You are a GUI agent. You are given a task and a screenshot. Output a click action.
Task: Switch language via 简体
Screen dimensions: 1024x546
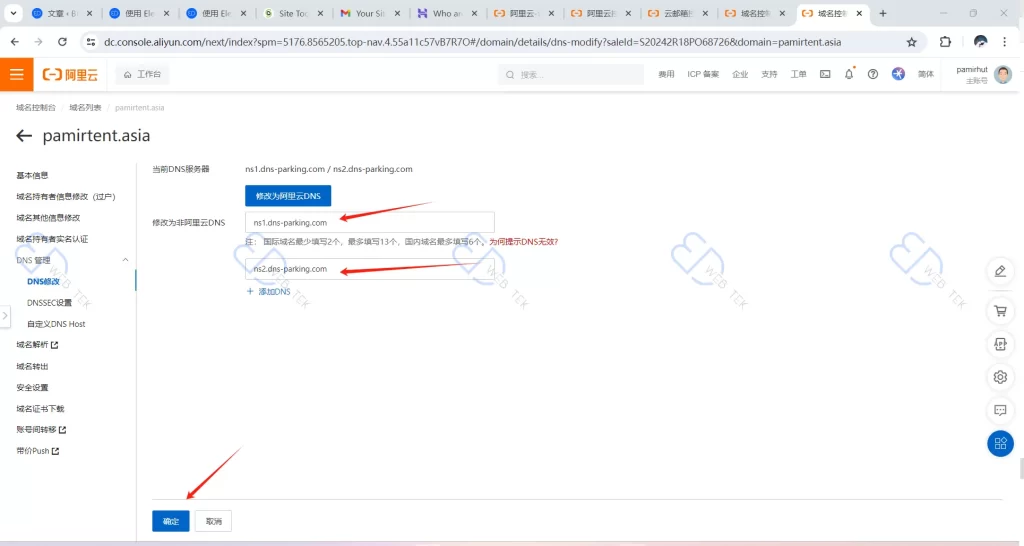tap(925, 74)
